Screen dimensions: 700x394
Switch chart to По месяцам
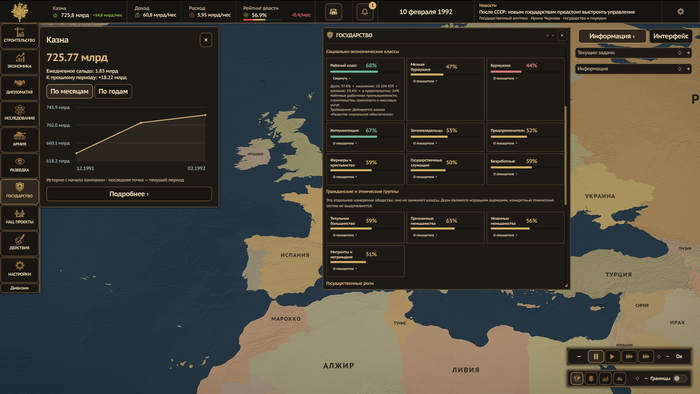(x=69, y=91)
